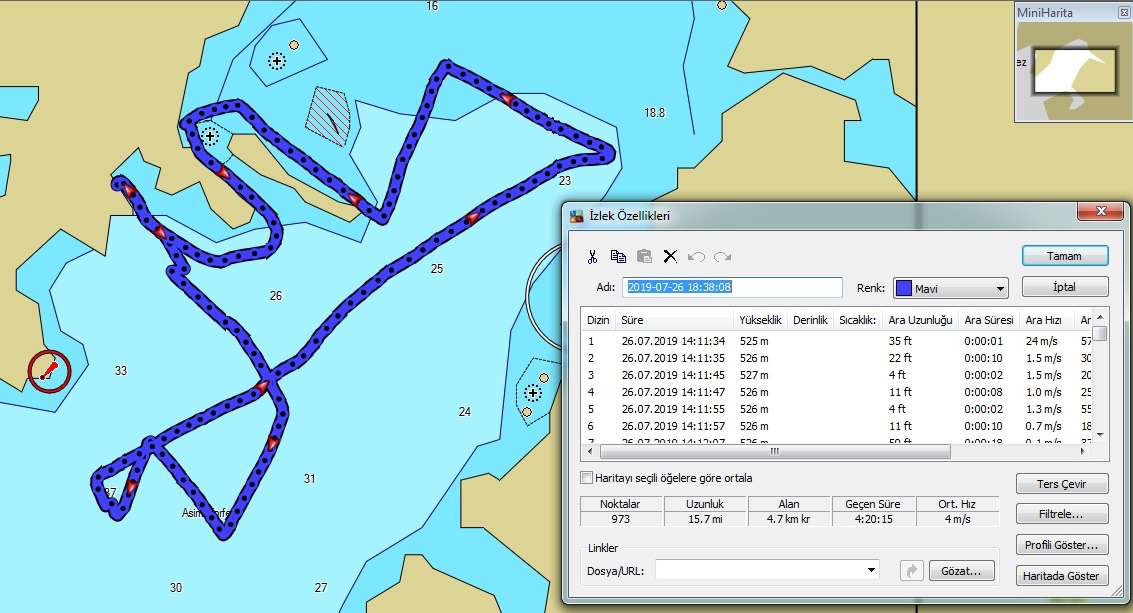Click the Undo arrow icon

tap(696, 257)
